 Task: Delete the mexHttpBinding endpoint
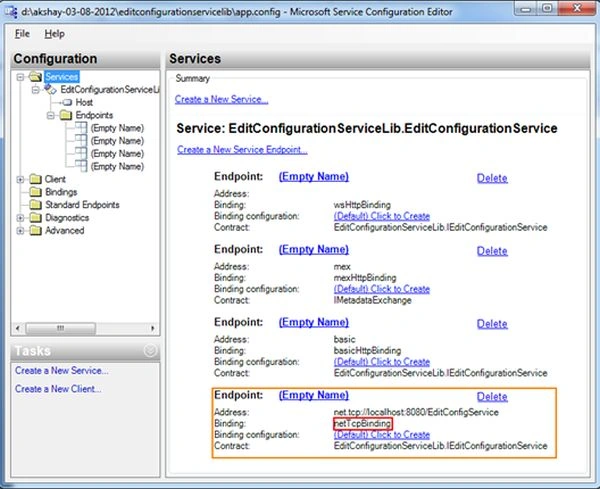[x=492, y=251]
